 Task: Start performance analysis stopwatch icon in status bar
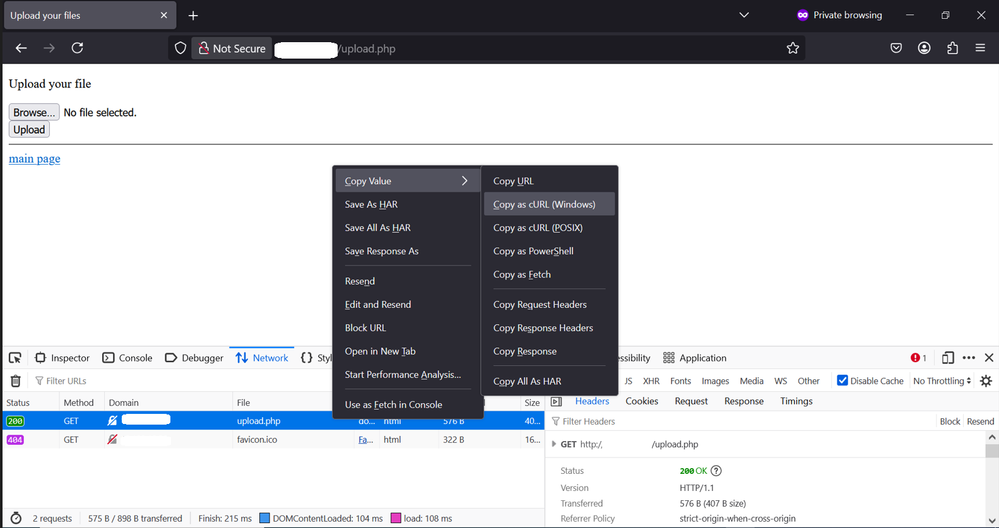16,518
